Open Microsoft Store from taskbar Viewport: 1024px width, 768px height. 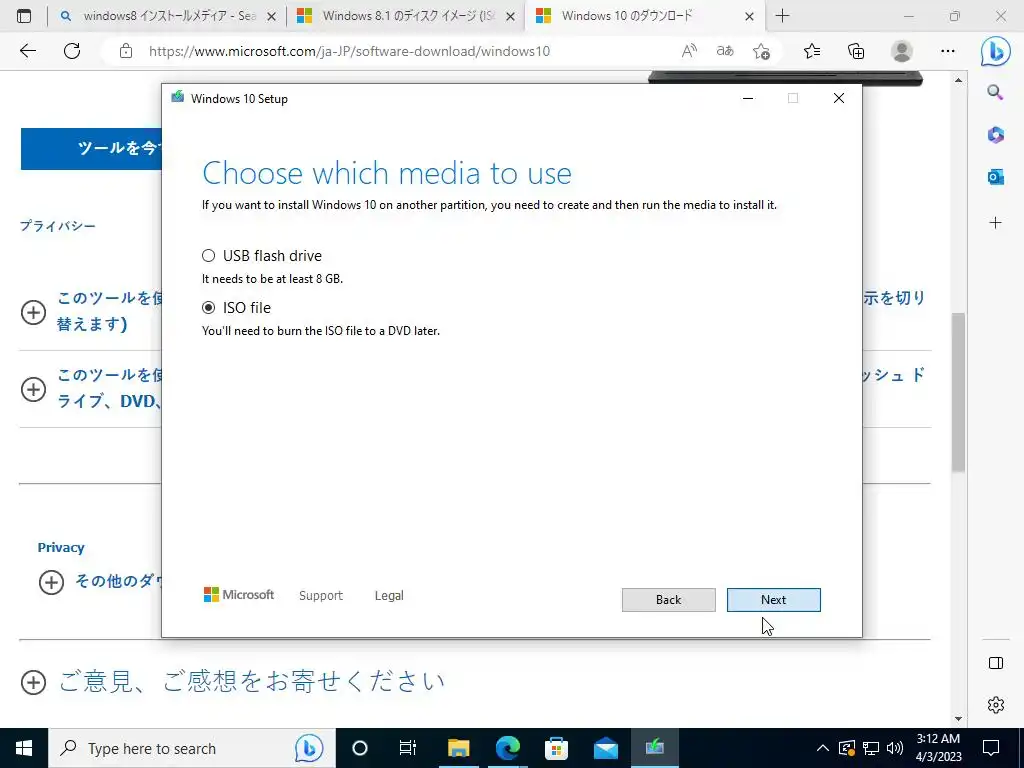coord(556,748)
